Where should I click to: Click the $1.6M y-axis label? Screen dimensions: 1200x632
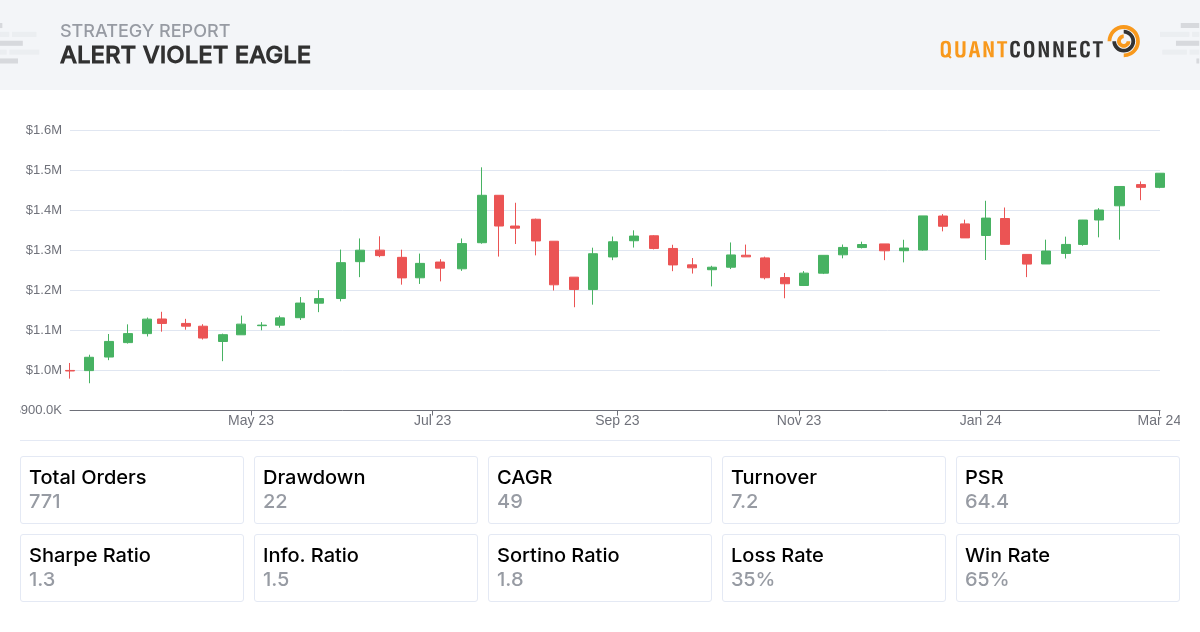(44, 130)
